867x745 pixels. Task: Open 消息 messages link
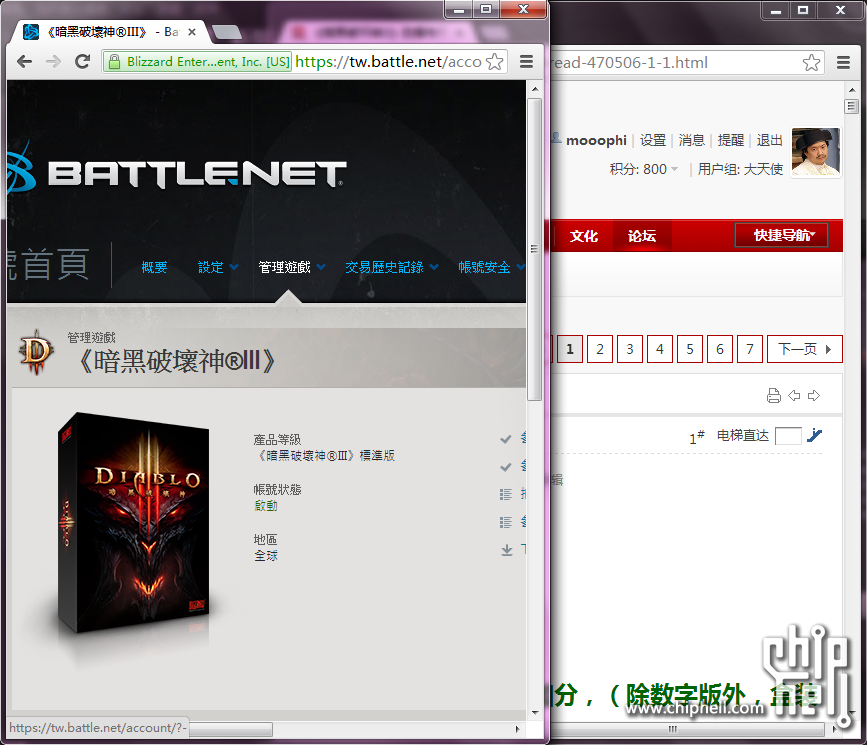(x=692, y=140)
